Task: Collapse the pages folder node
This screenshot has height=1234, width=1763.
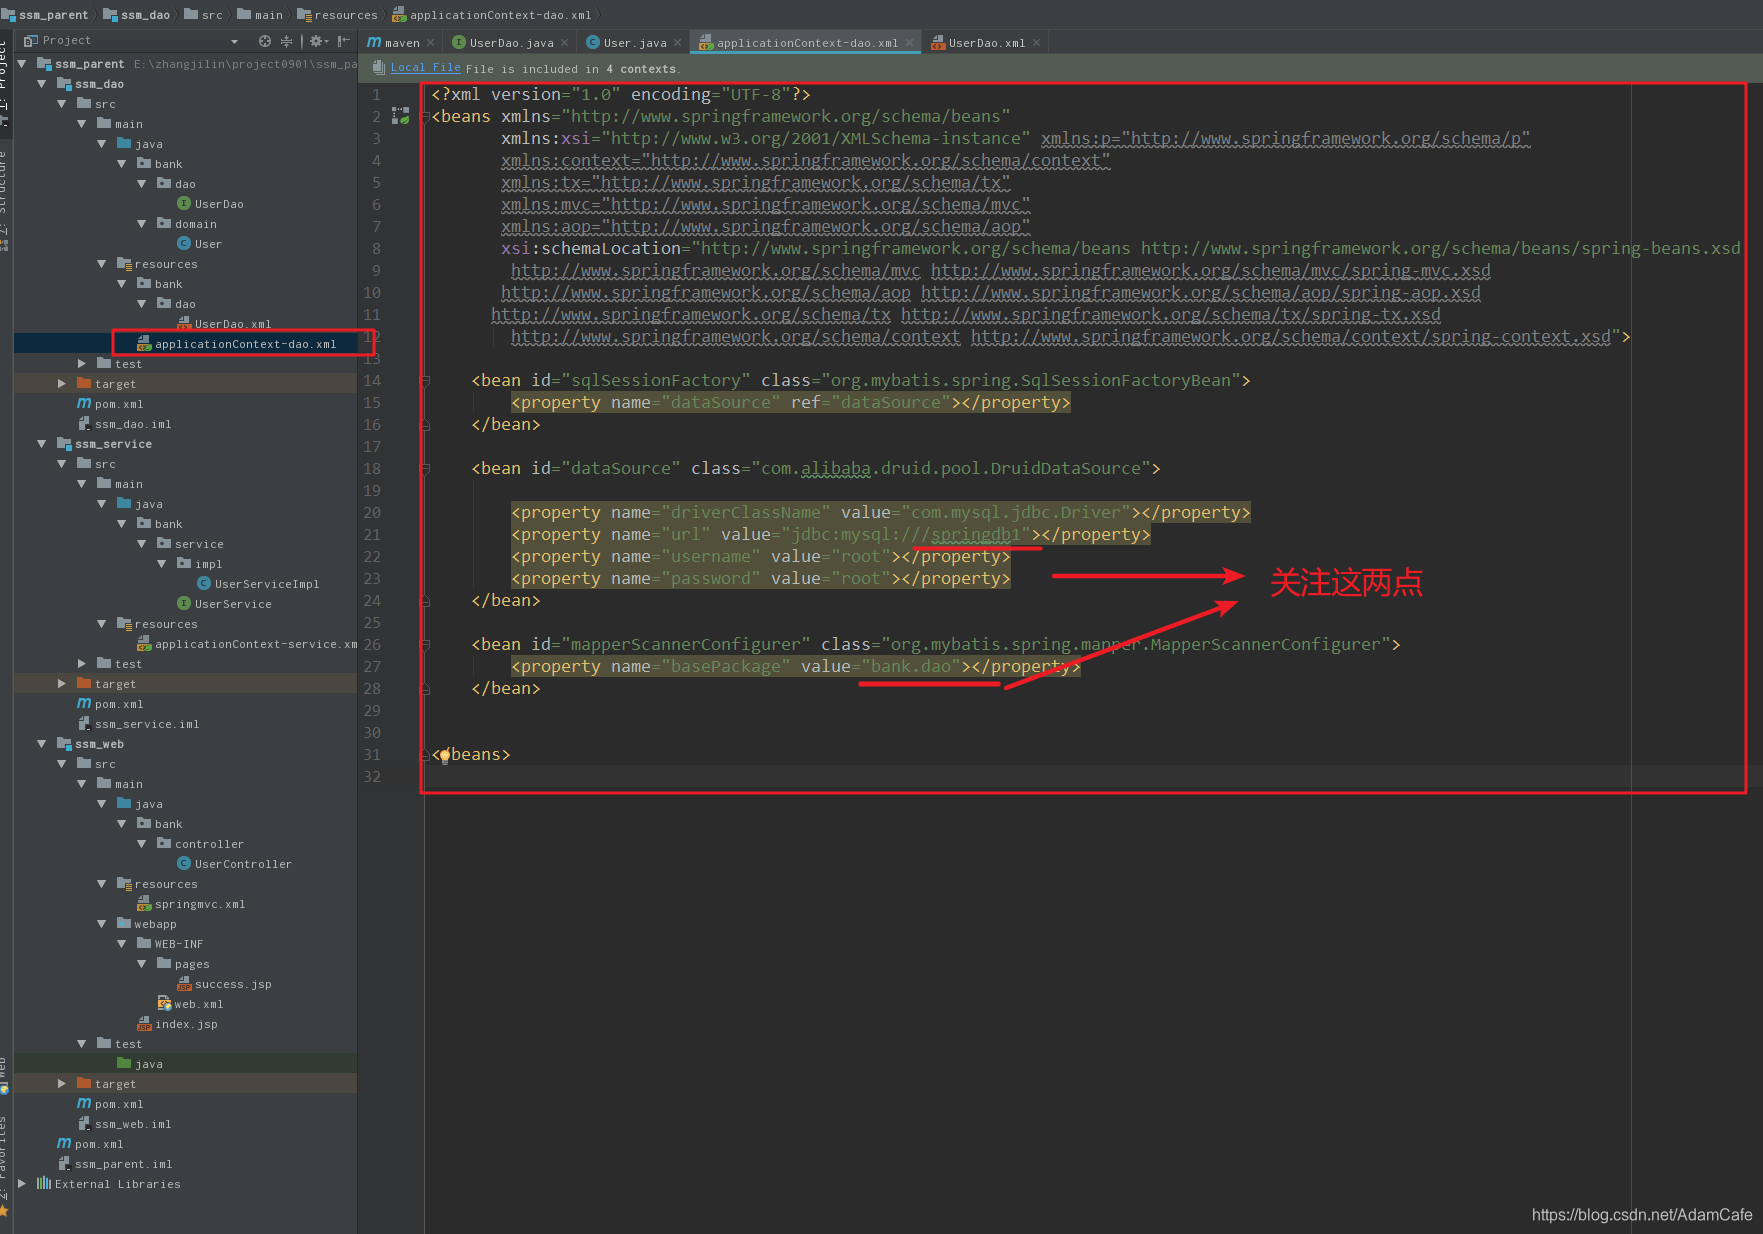Action: (142, 964)
